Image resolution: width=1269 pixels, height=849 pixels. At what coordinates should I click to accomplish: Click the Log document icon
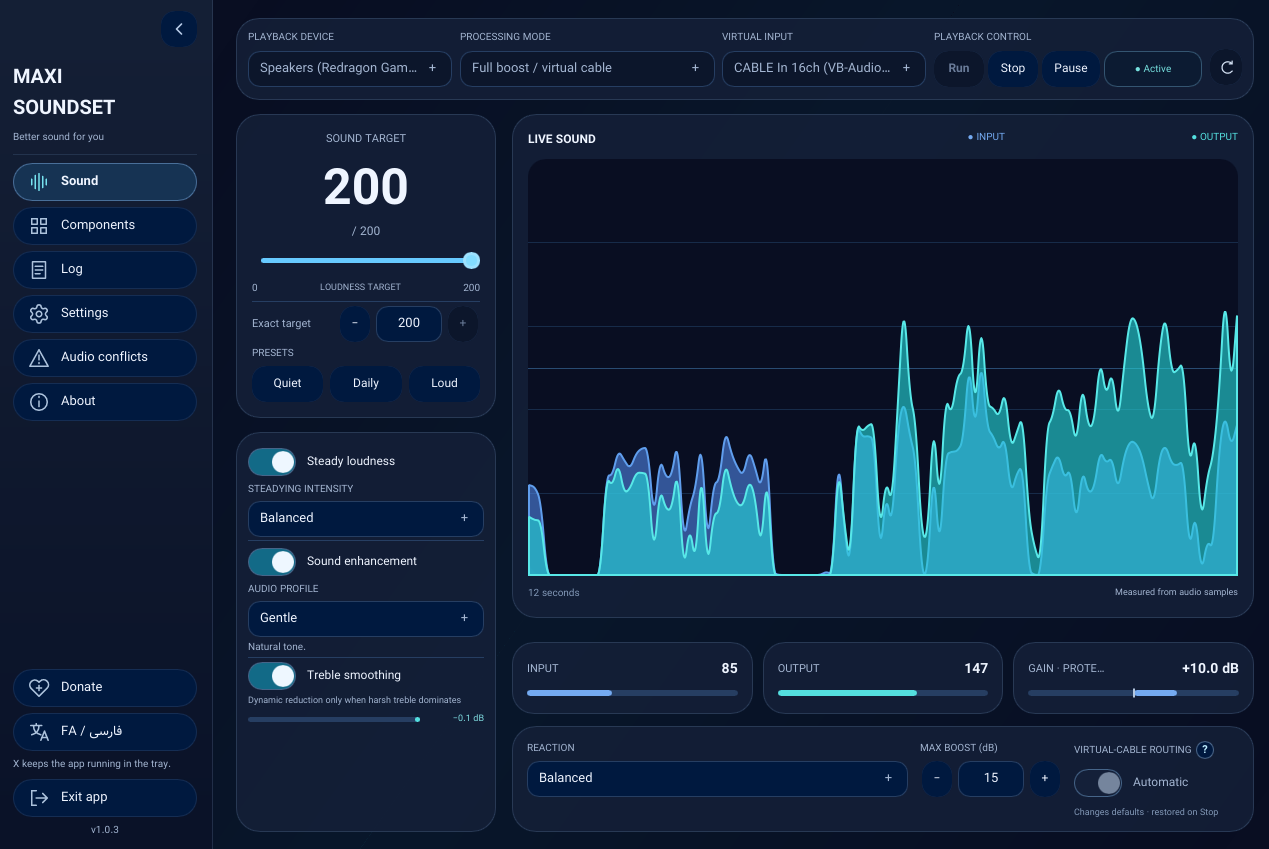pos(39,269)
